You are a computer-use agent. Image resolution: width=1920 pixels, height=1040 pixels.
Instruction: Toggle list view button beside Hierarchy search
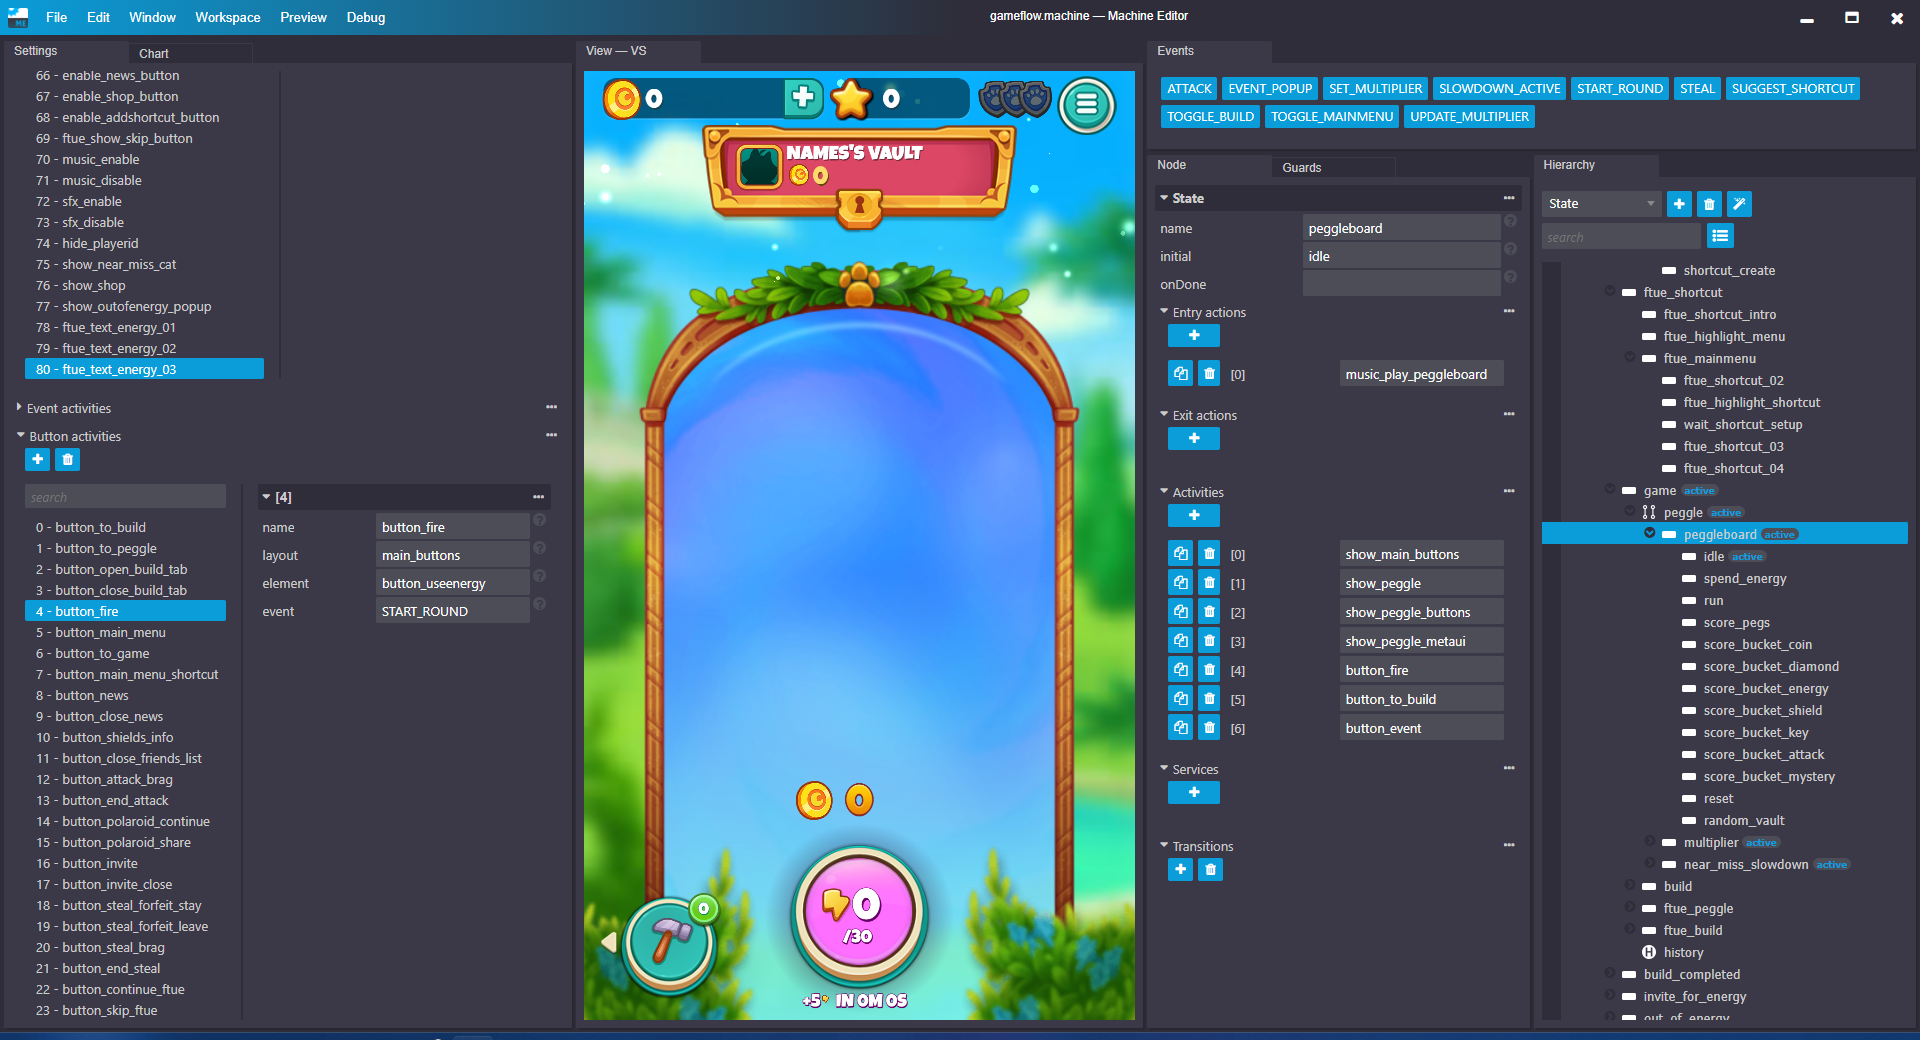click(x=1720, y=236)
